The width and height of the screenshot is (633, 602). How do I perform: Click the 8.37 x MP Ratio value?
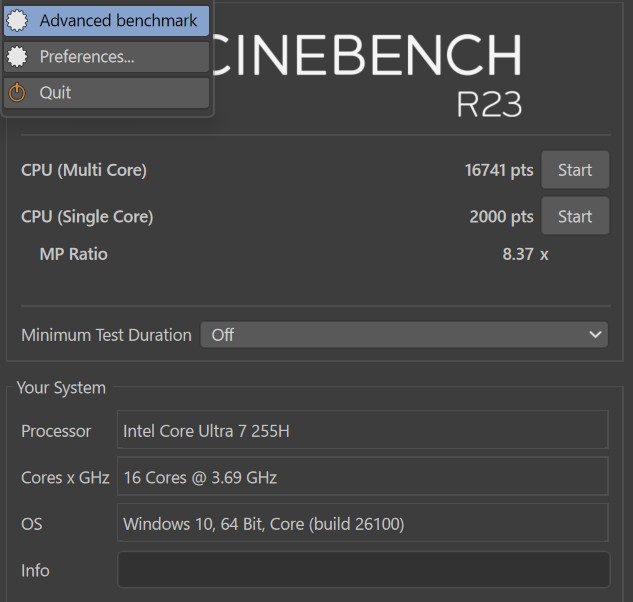[525, 254]
